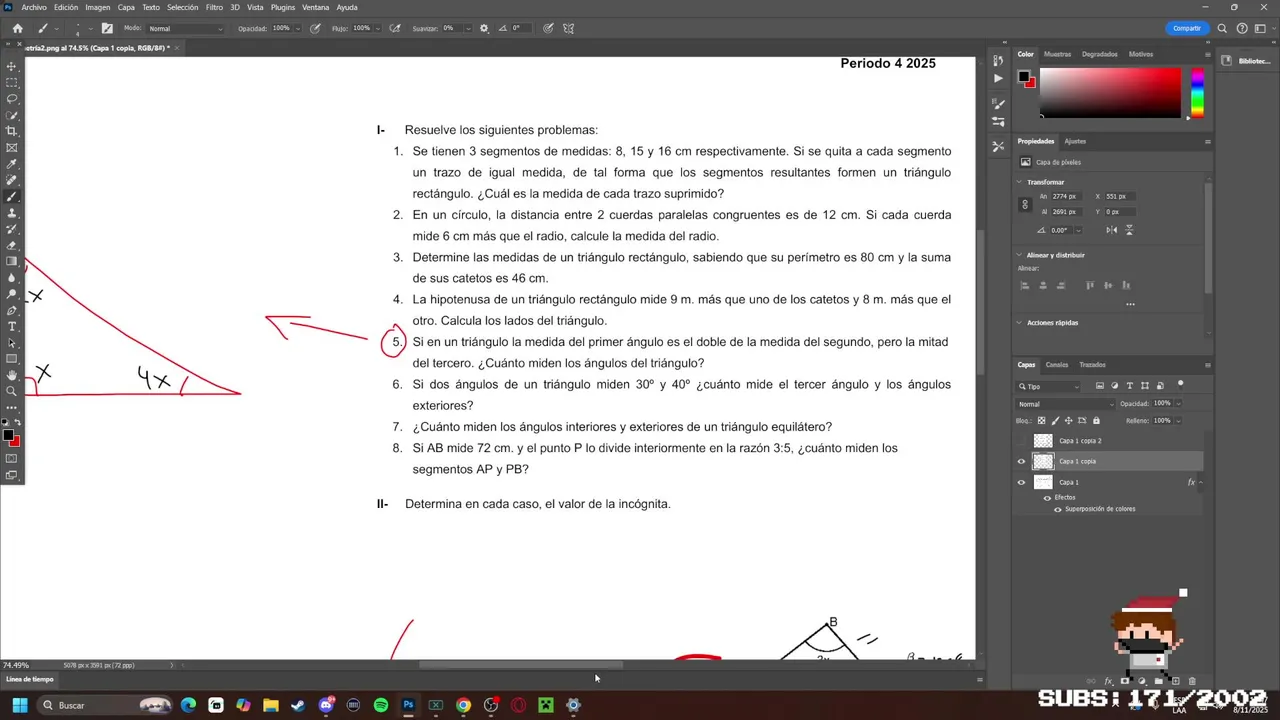
Task: Select the Move tool
Action: point(12,66)
